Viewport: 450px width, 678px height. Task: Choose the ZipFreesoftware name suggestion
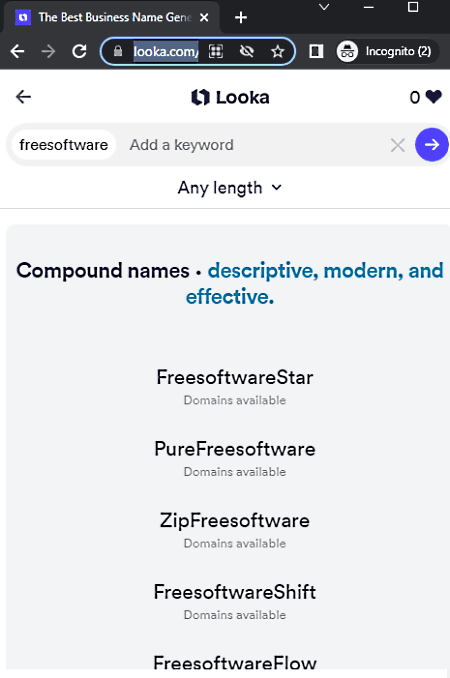[235, 520]
